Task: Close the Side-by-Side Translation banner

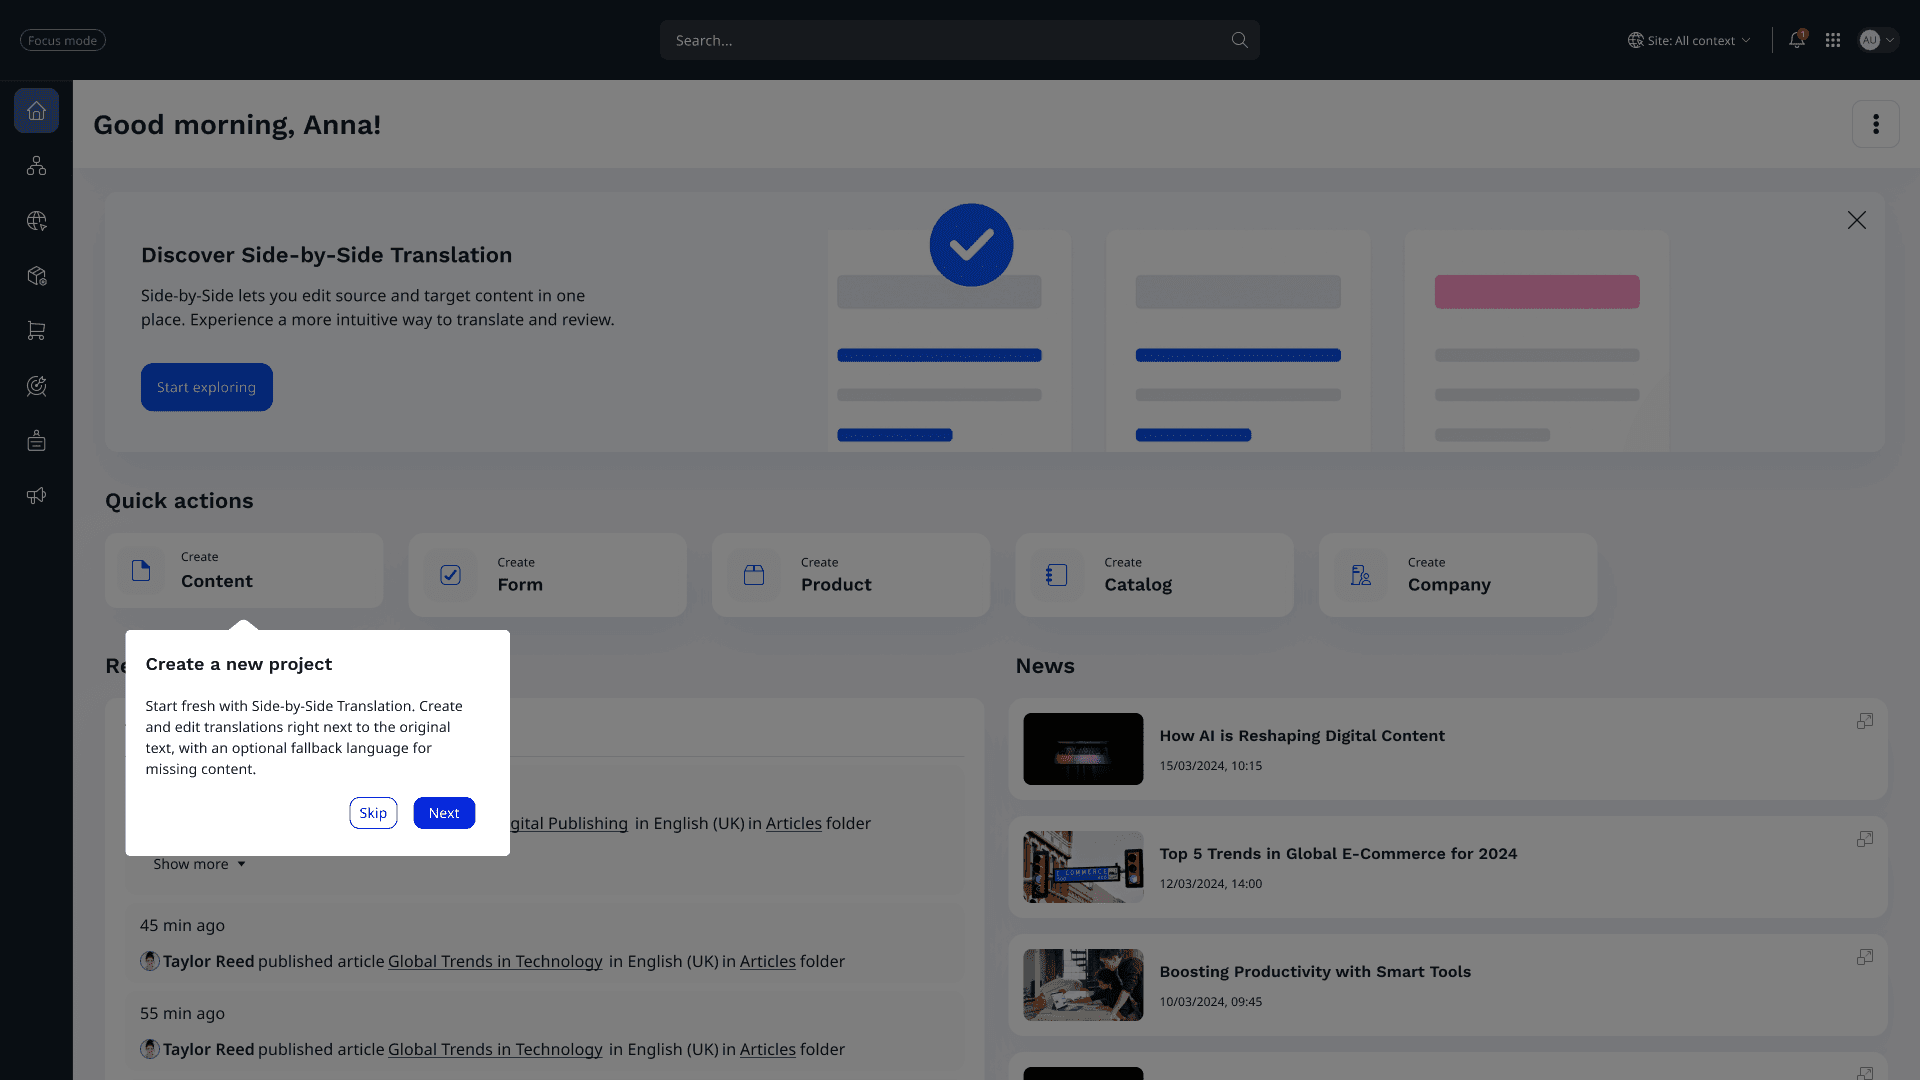Action: [1856, 220]
